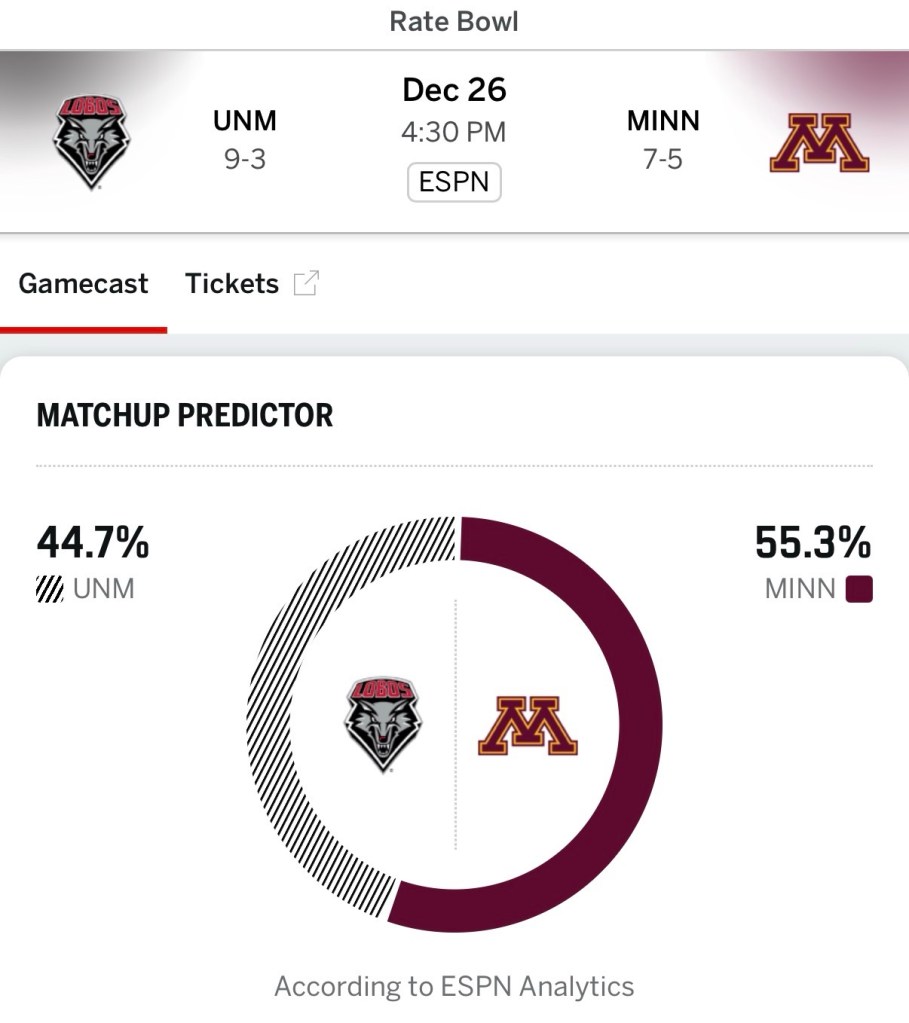Click the Lobos logo in the game header

(93, 141)
